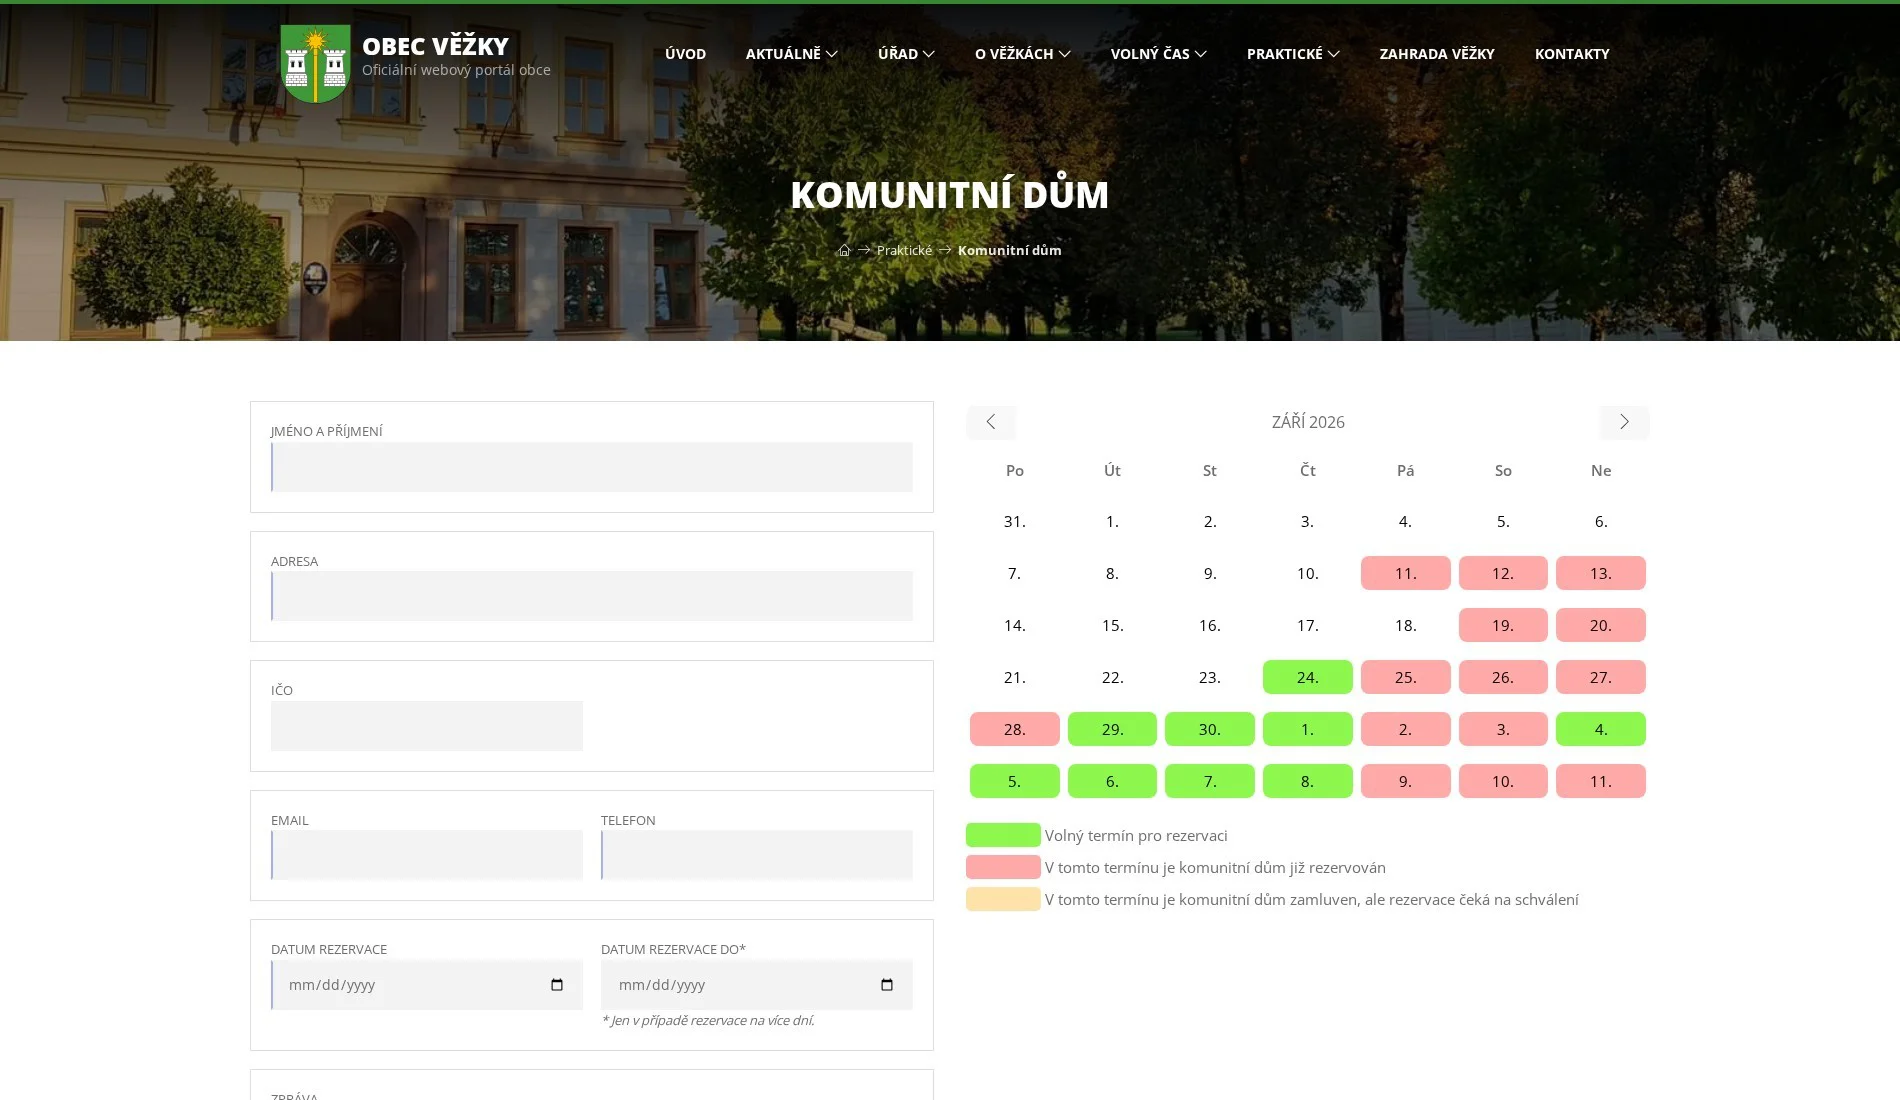The image size is (1900, 1100).
Task: Open the Kontakty page
Action: tap(1572, 54)
